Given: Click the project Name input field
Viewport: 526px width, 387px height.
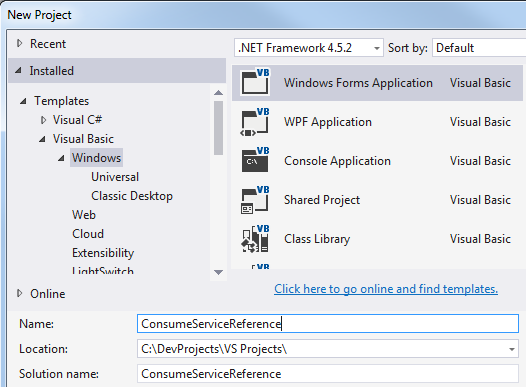Looking at the screenshot, I should pos(328,324).
